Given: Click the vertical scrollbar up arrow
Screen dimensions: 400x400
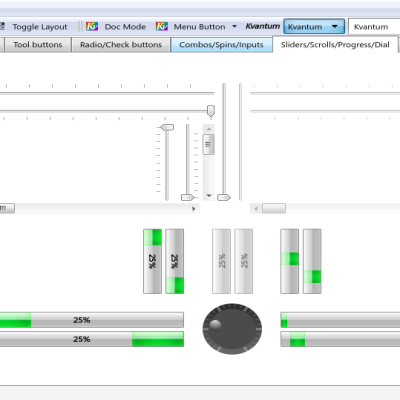Looking at the screenshot, I should tap(209, 129).
